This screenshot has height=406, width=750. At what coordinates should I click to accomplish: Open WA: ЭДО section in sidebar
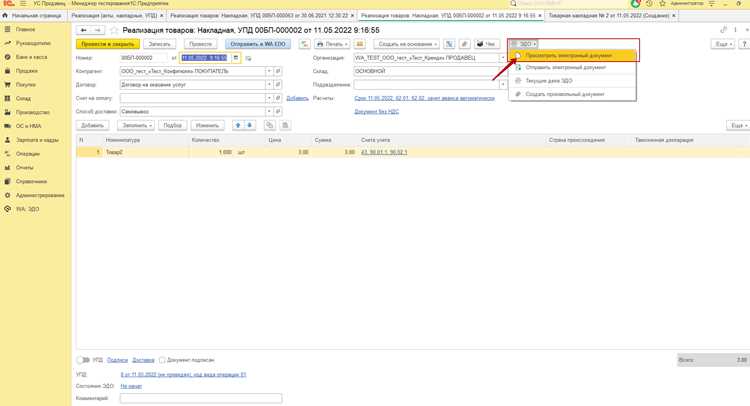[27, 209]
